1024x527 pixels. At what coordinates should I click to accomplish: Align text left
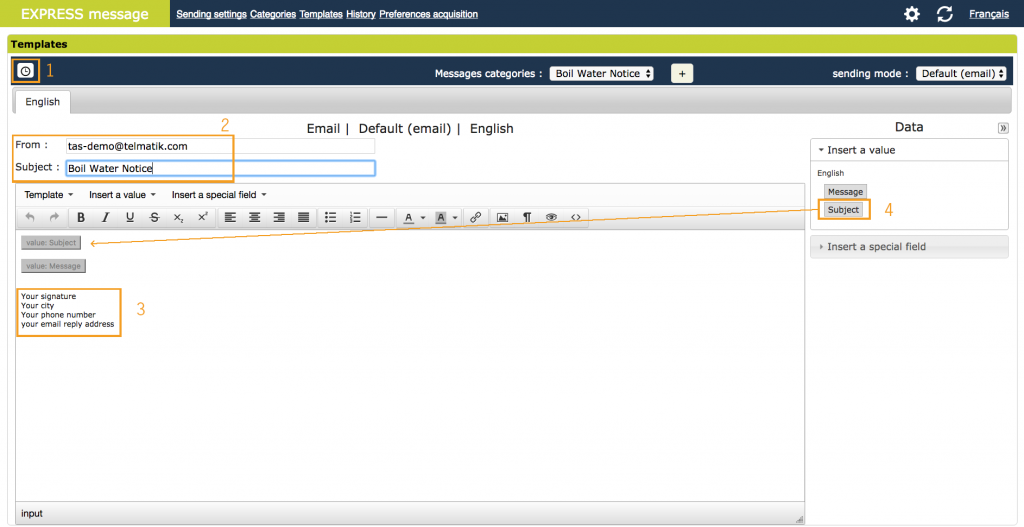(x=230, y=217)
